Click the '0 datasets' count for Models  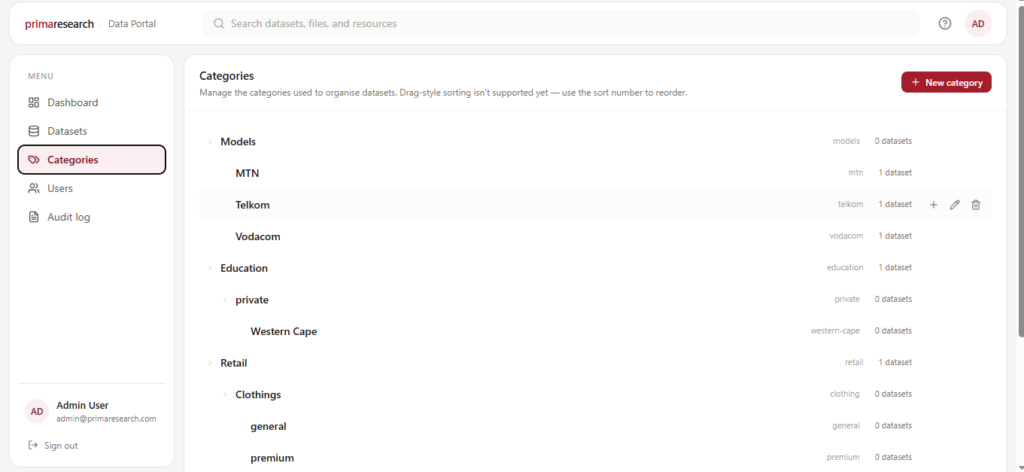coord(893,141)
